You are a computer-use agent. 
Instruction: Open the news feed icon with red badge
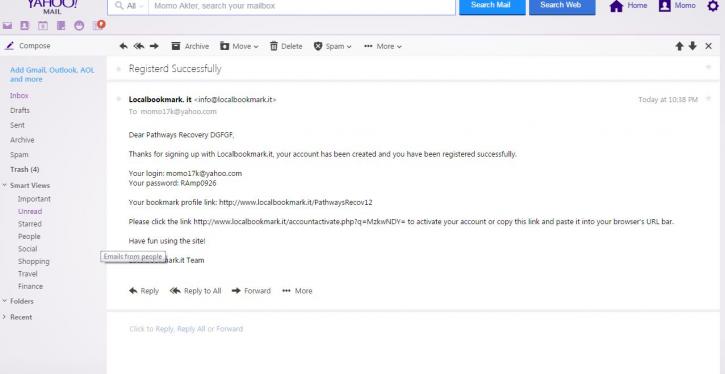[99, 25]
